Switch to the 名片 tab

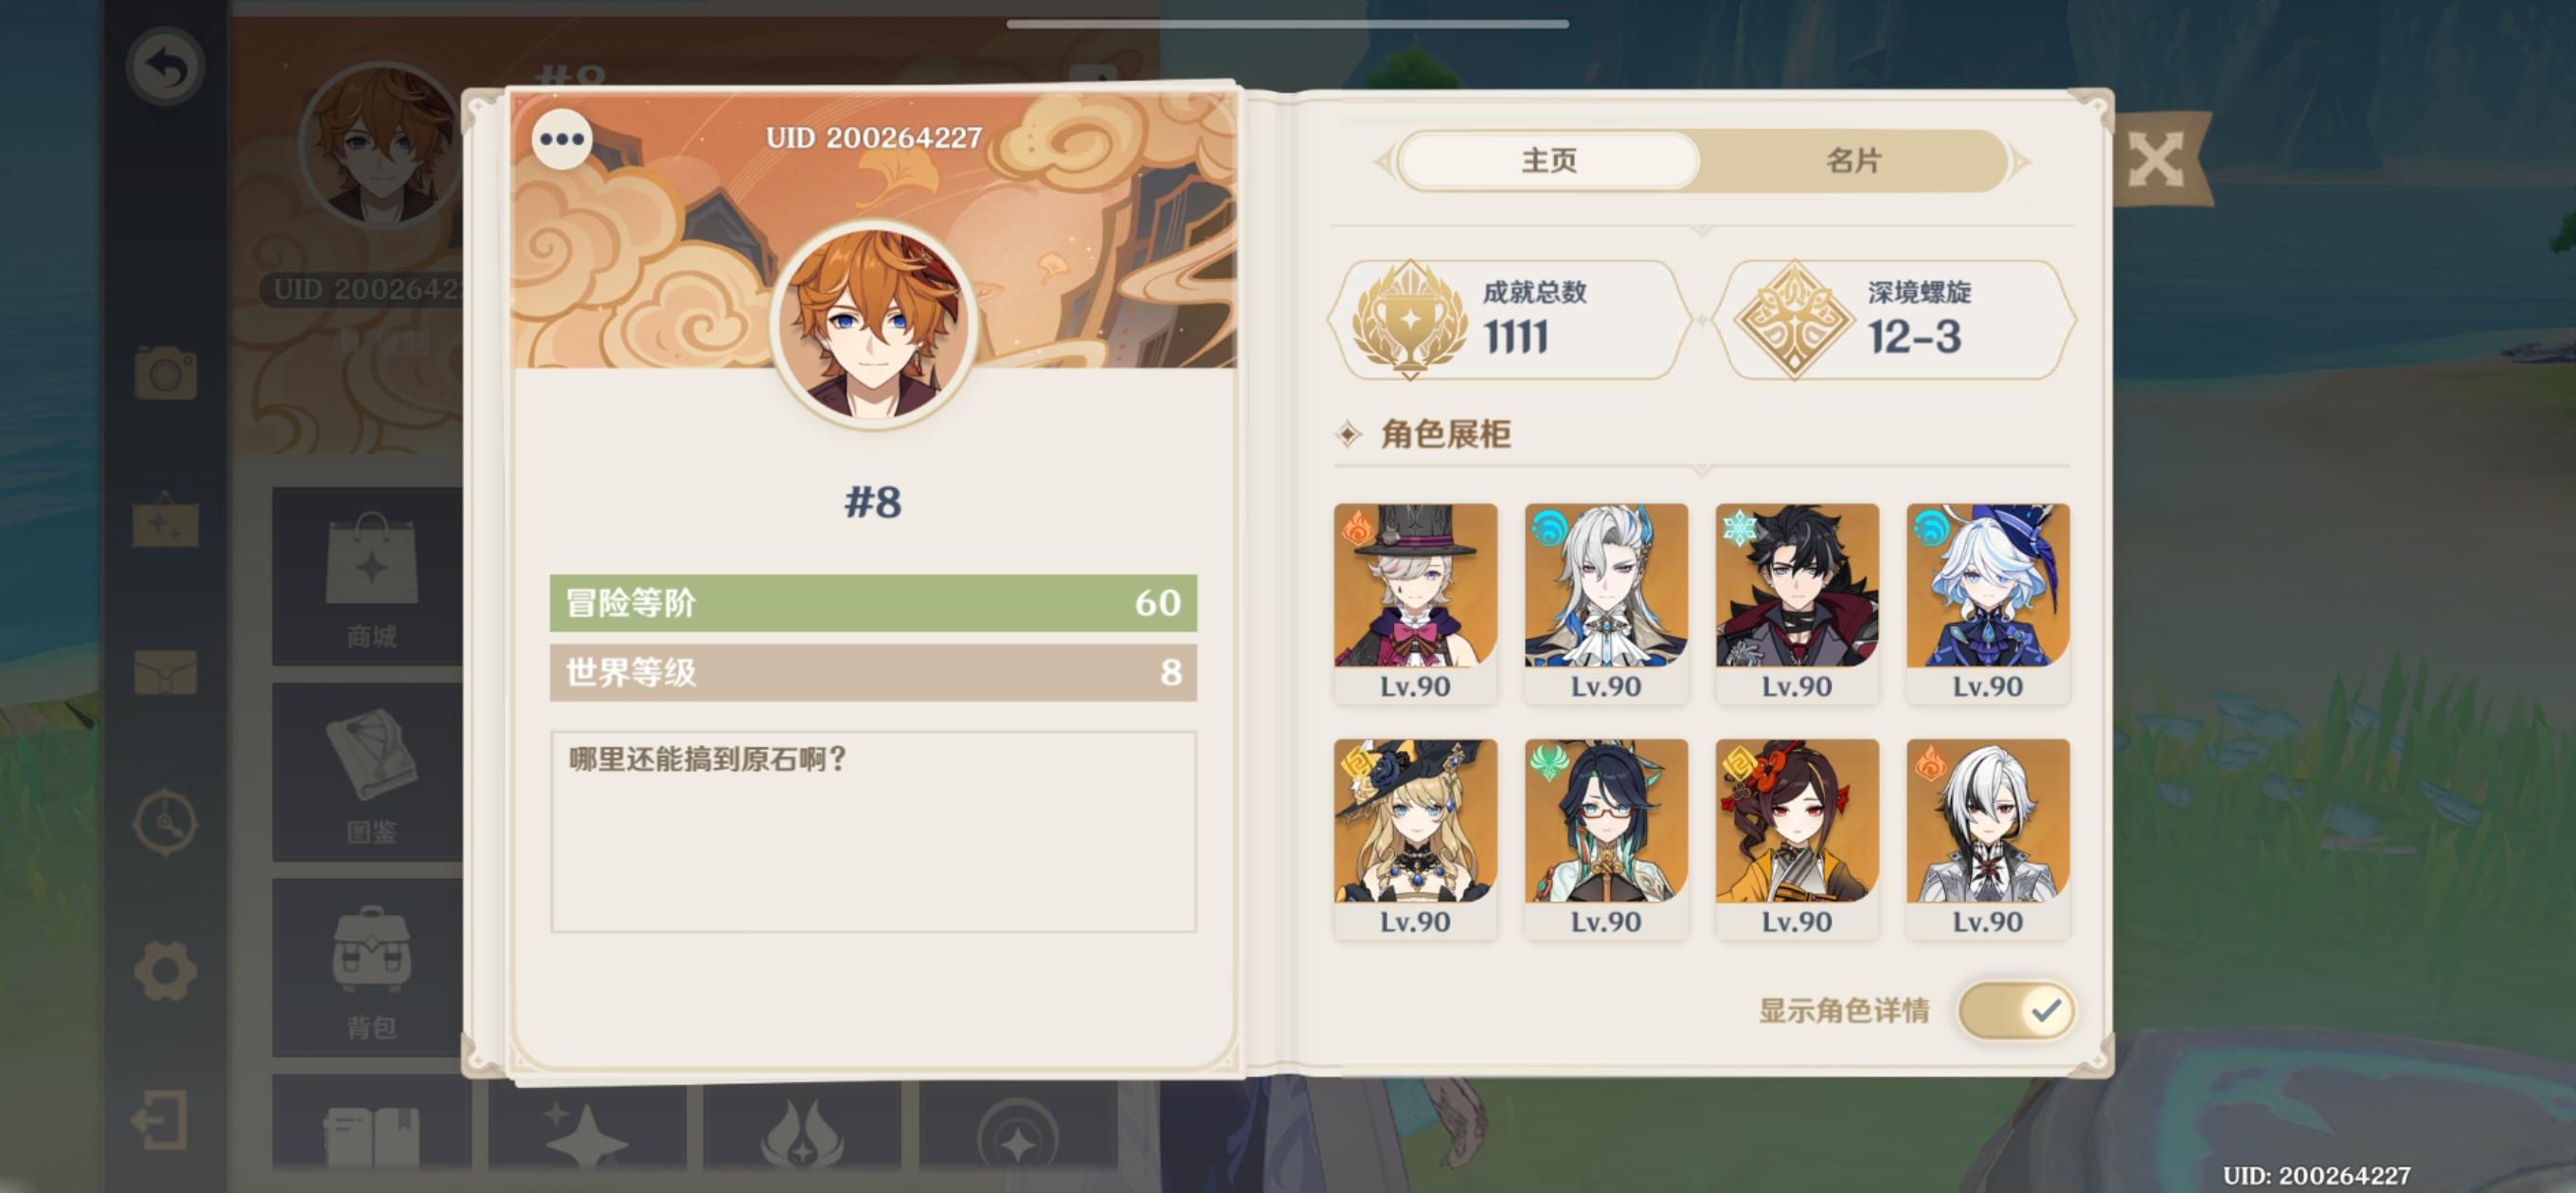(x=1853, y=161)
